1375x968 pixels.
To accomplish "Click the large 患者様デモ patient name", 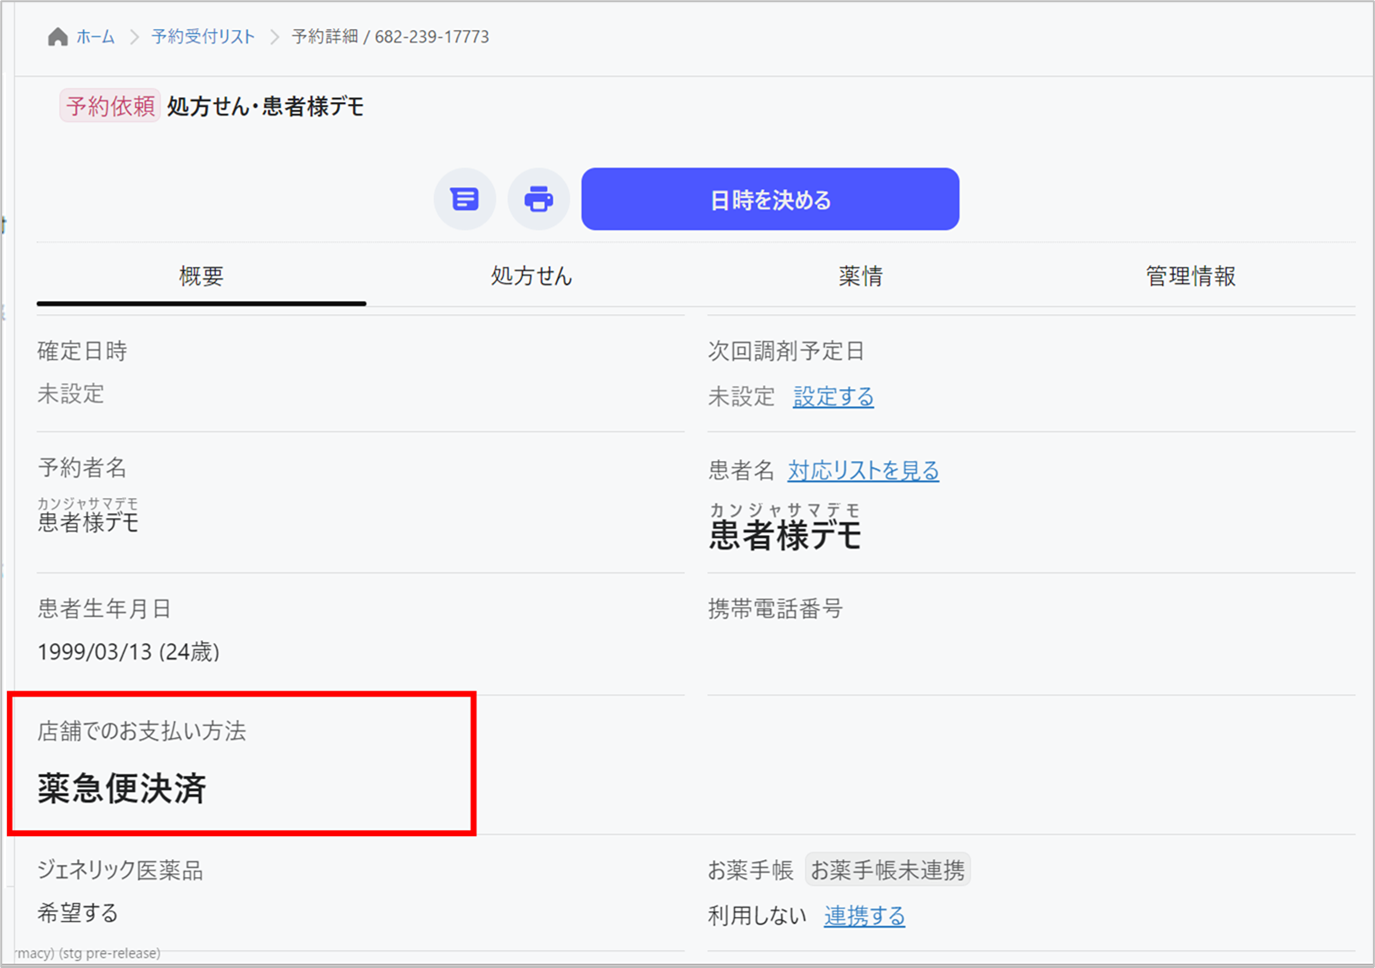I will click(x=785, y=536).
